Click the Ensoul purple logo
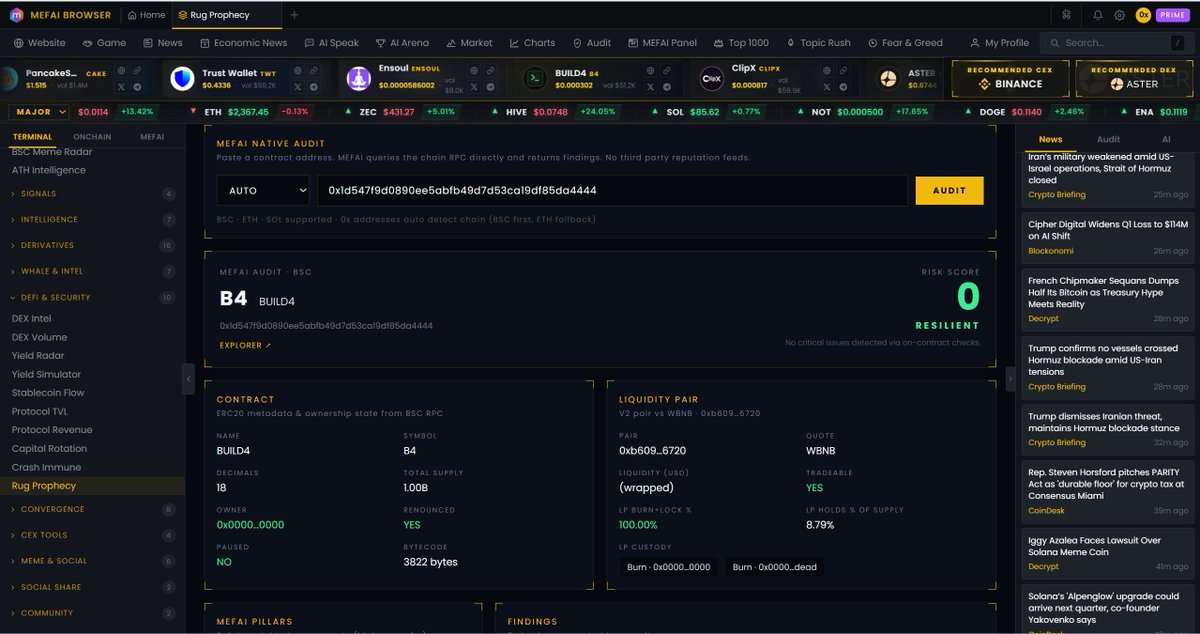 coord(358,79)
